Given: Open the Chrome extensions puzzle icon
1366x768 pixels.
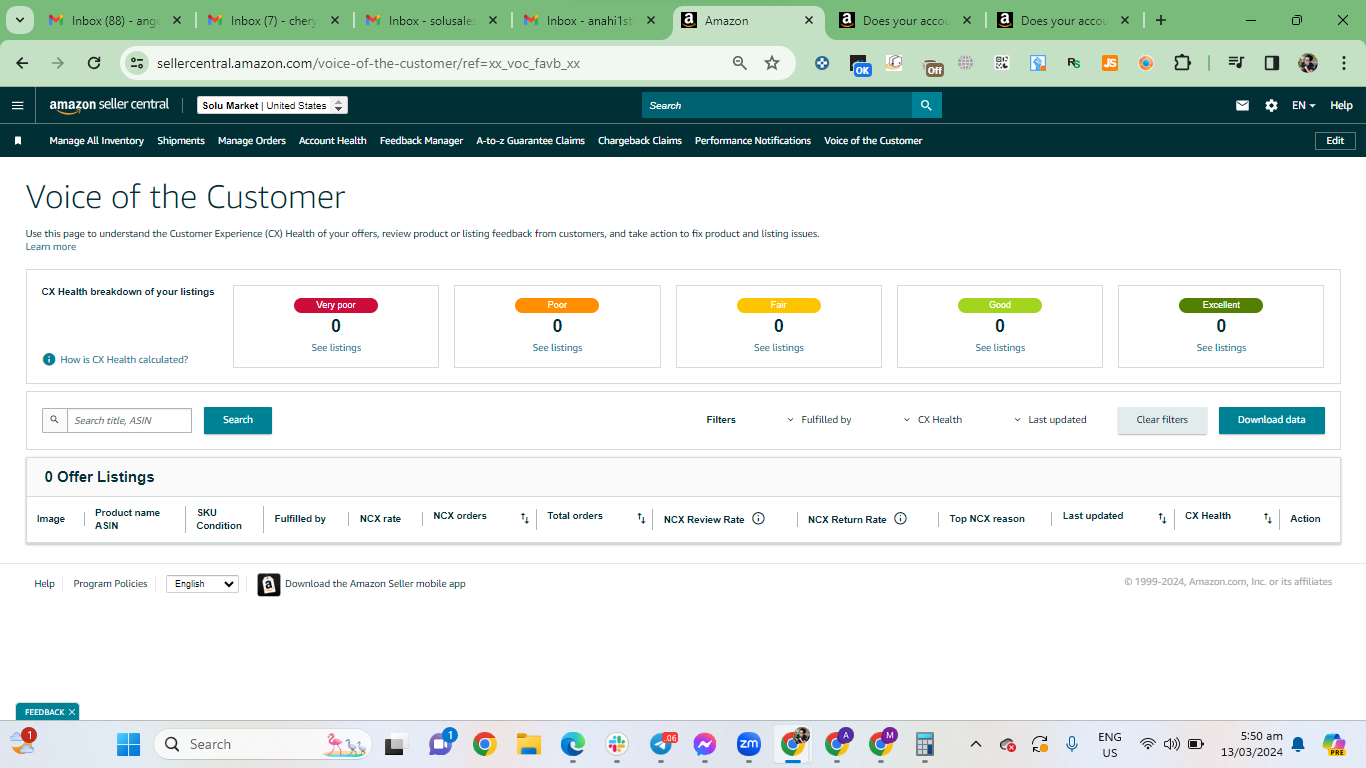Looking at the screenshot, I should (x=1182, y=63).
